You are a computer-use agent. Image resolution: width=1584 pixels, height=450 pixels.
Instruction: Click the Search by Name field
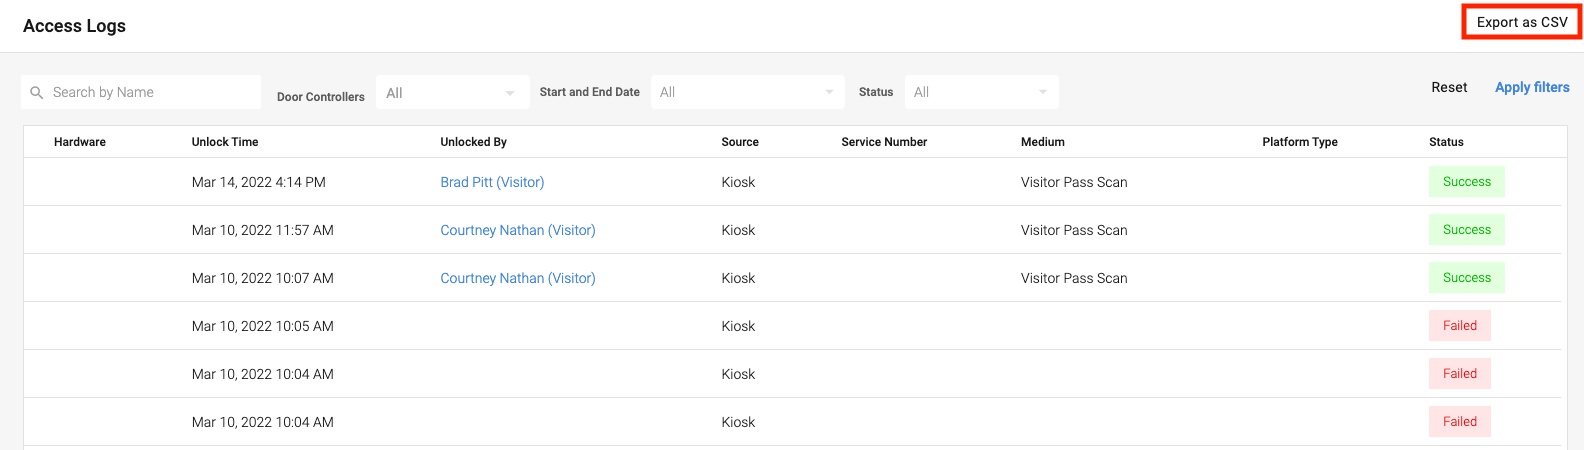click(150, 93)
